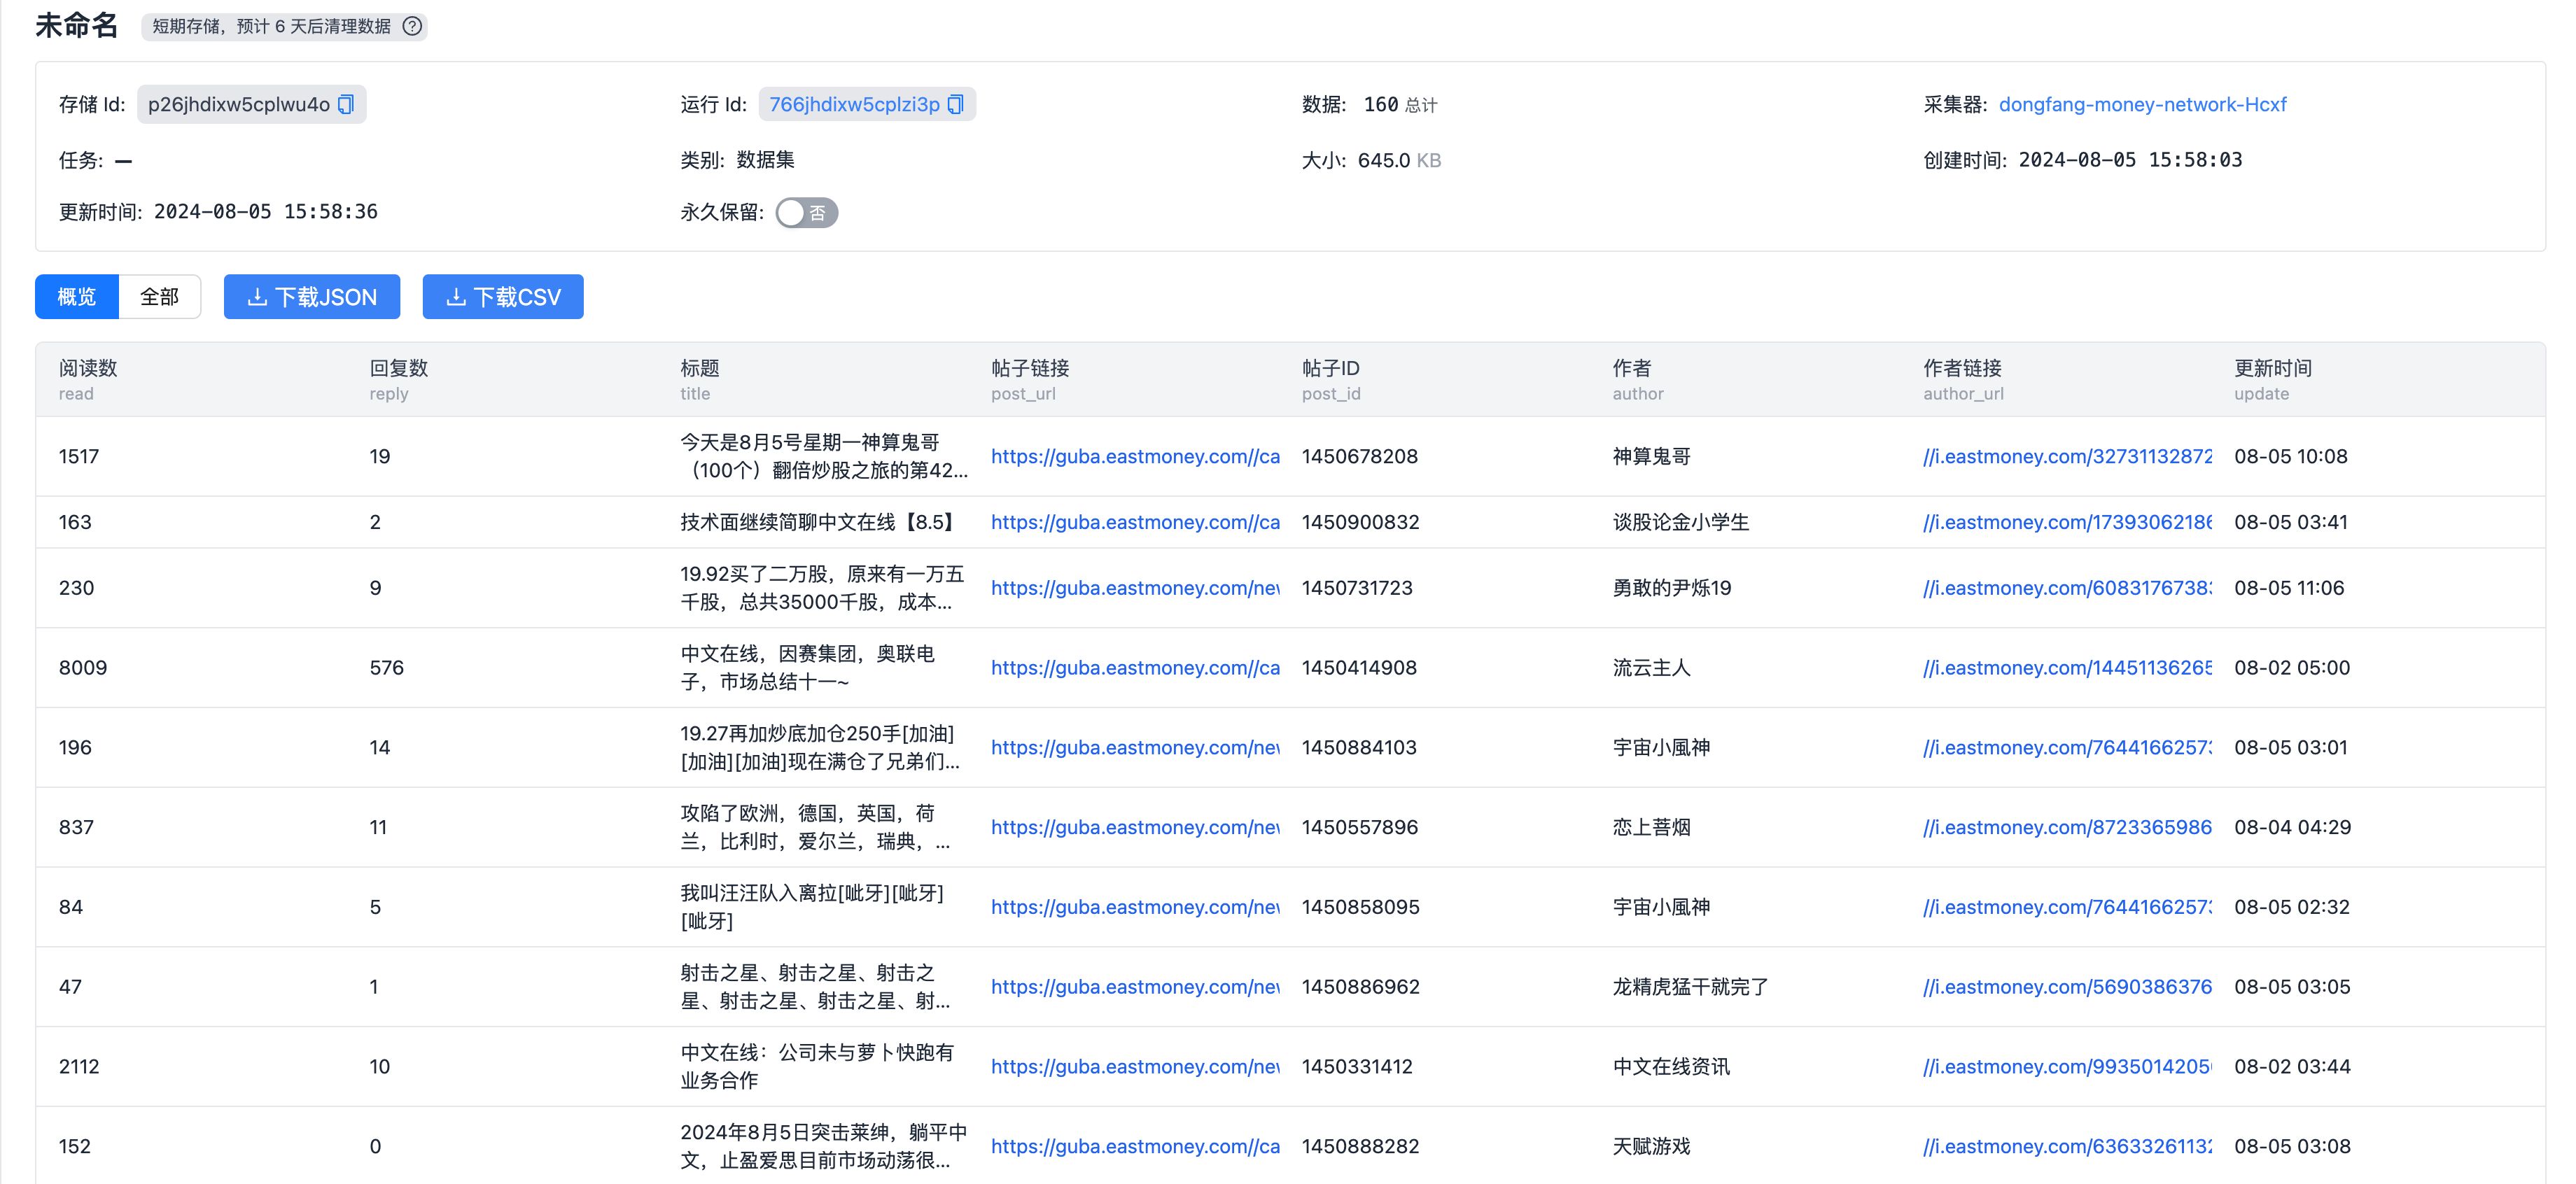This screenshot has height=1184, width=2576.
Task: Click the 下载JSON button
Action: click(x=312, y=297)
